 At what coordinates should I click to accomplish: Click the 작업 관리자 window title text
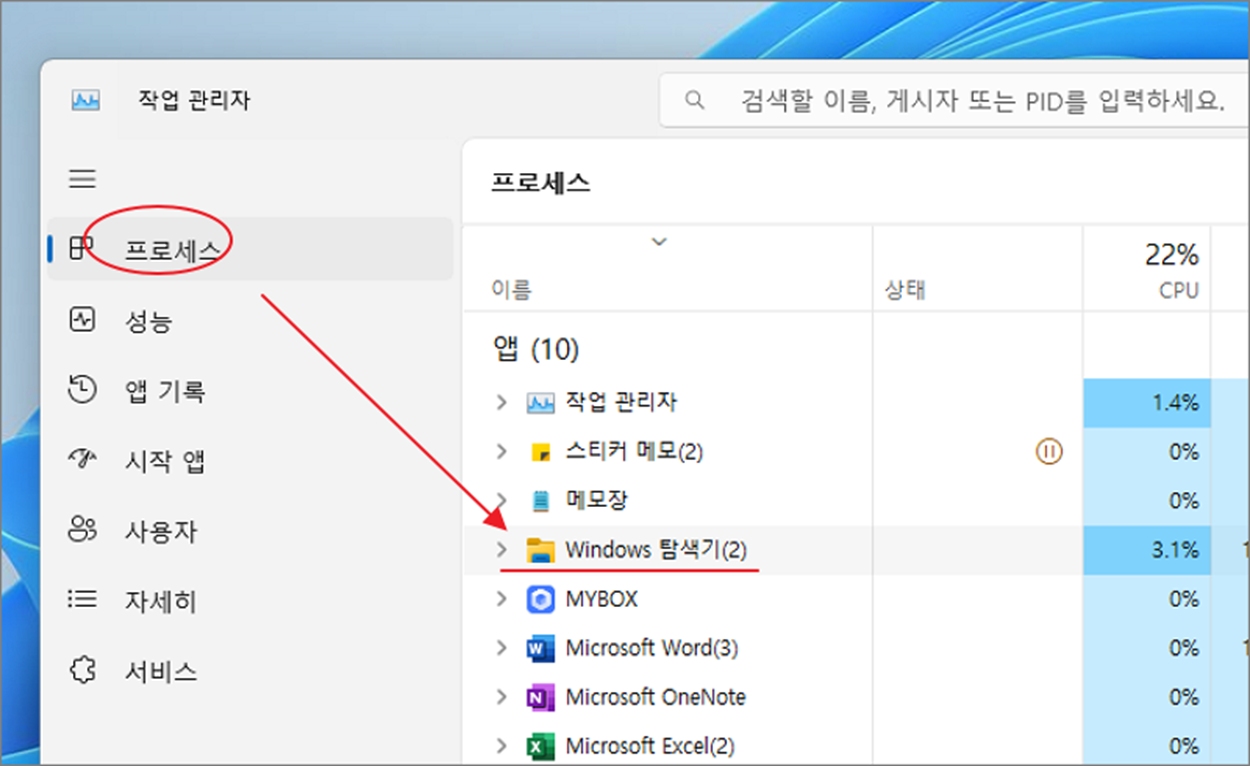(x=194, y=100)
